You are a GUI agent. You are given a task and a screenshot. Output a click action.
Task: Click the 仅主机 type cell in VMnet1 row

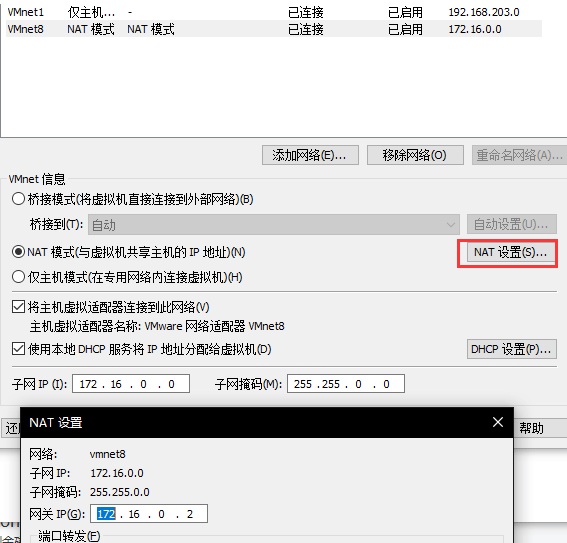point(91,12)
